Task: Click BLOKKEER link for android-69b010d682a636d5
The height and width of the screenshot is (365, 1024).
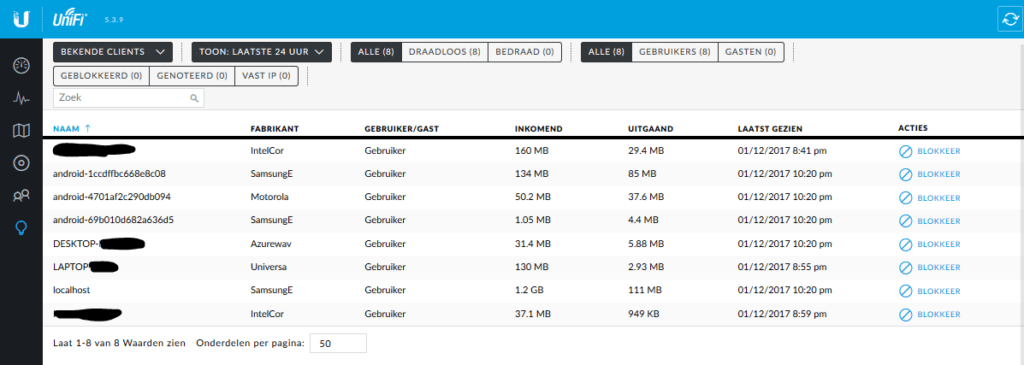Action: tap(938, 221)
